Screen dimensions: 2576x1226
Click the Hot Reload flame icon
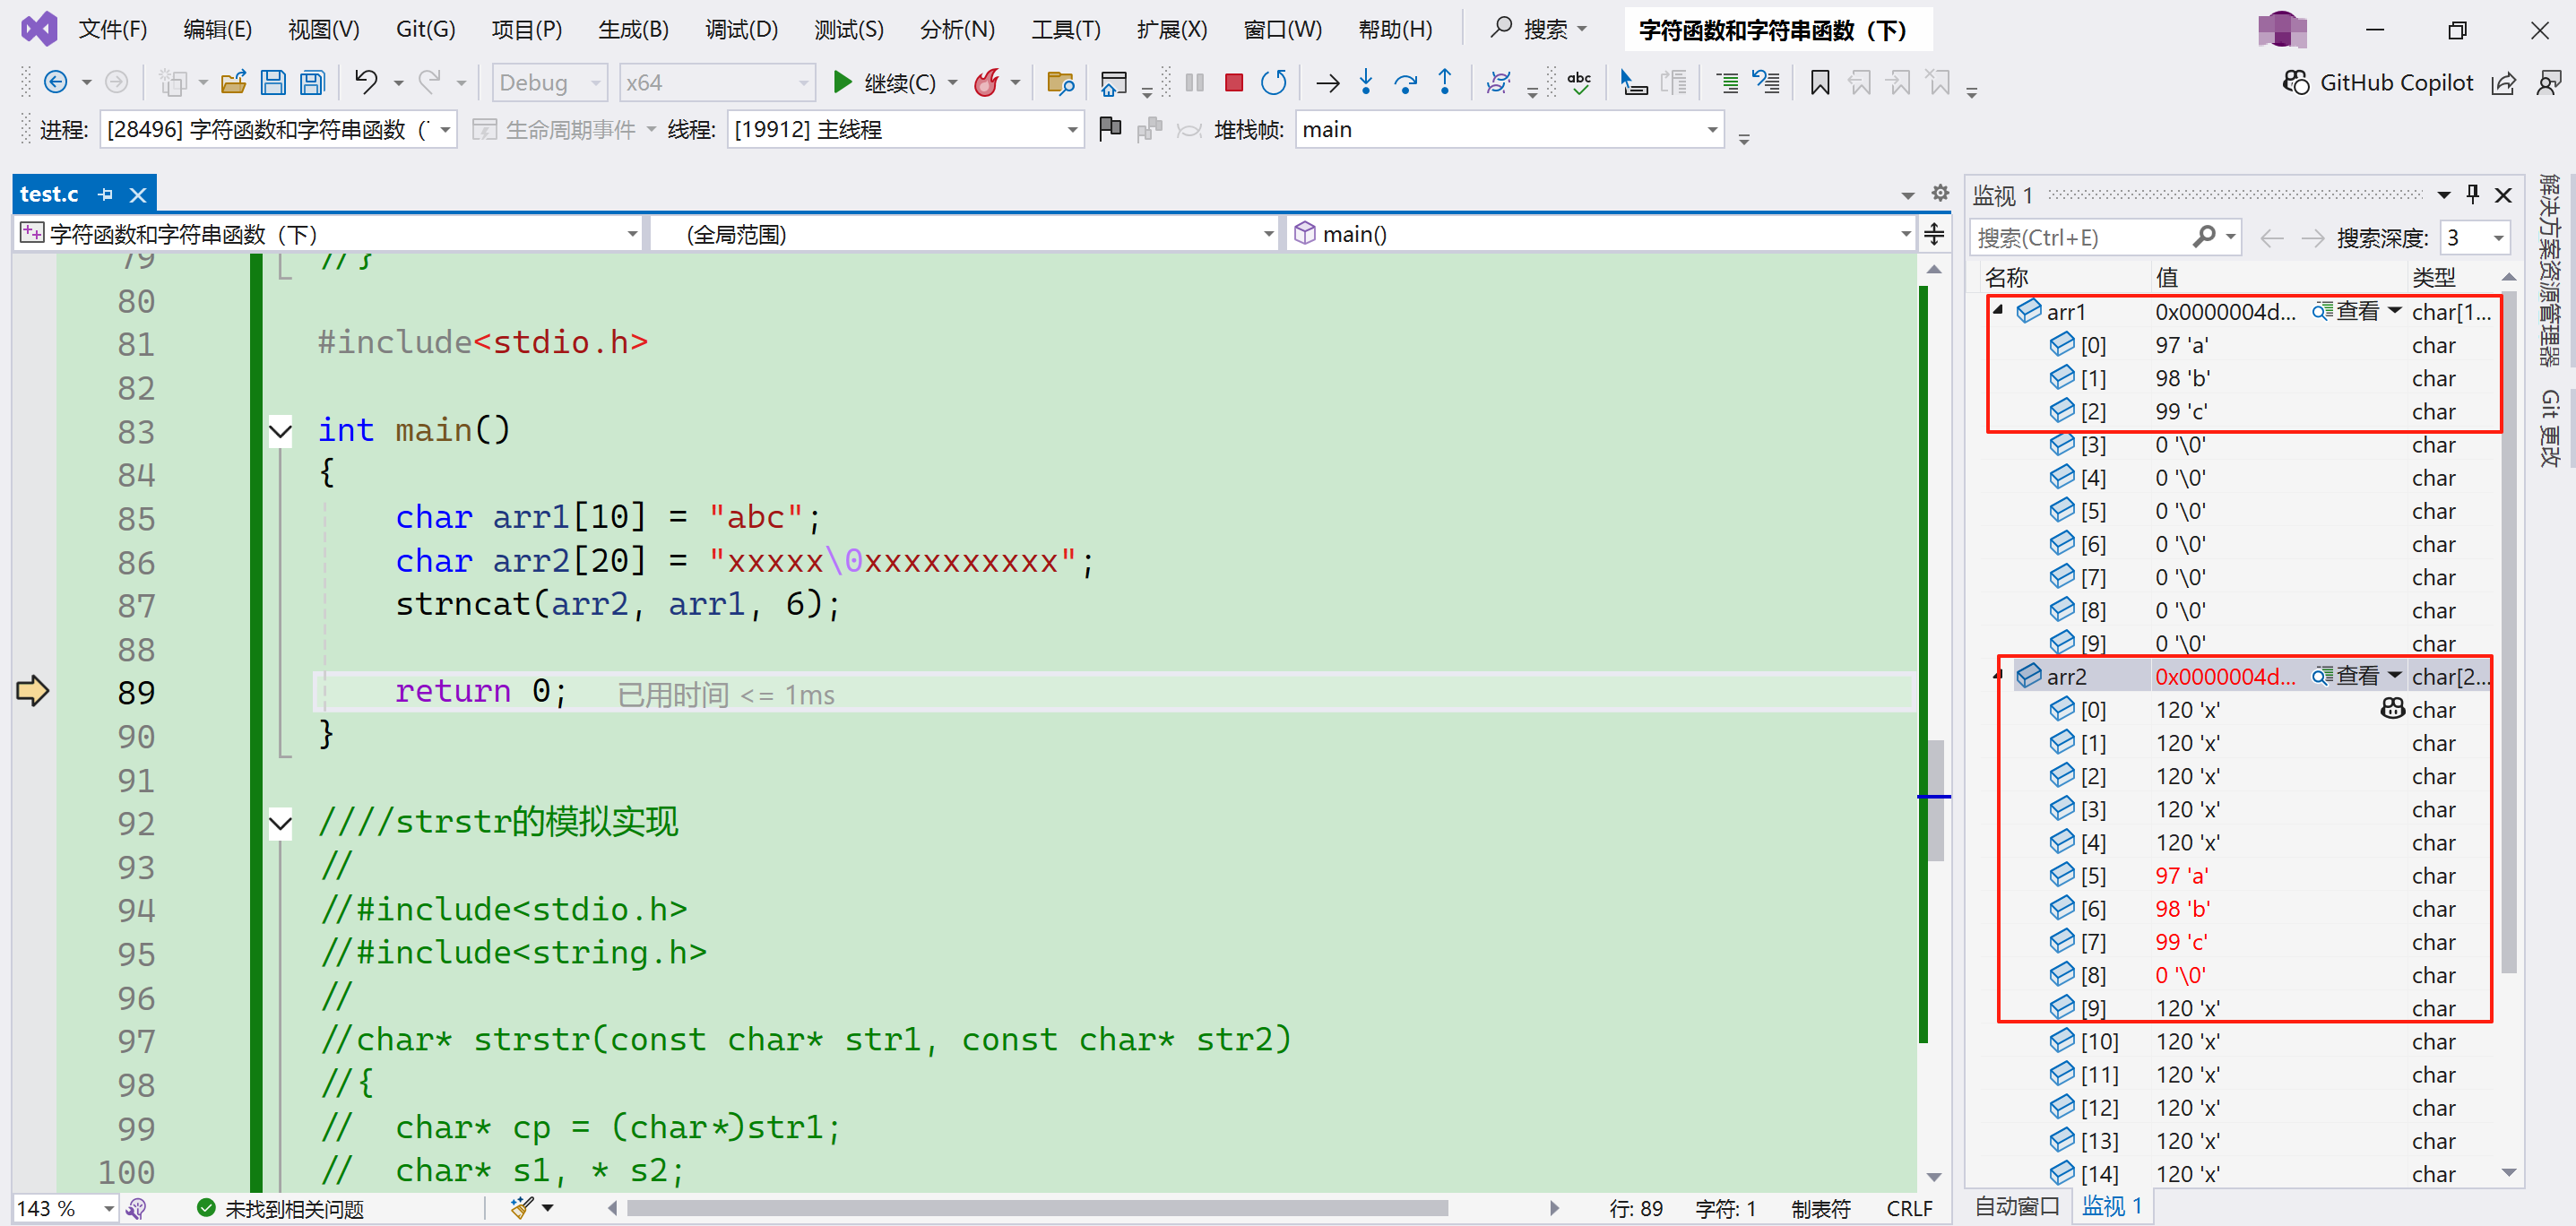986,83
